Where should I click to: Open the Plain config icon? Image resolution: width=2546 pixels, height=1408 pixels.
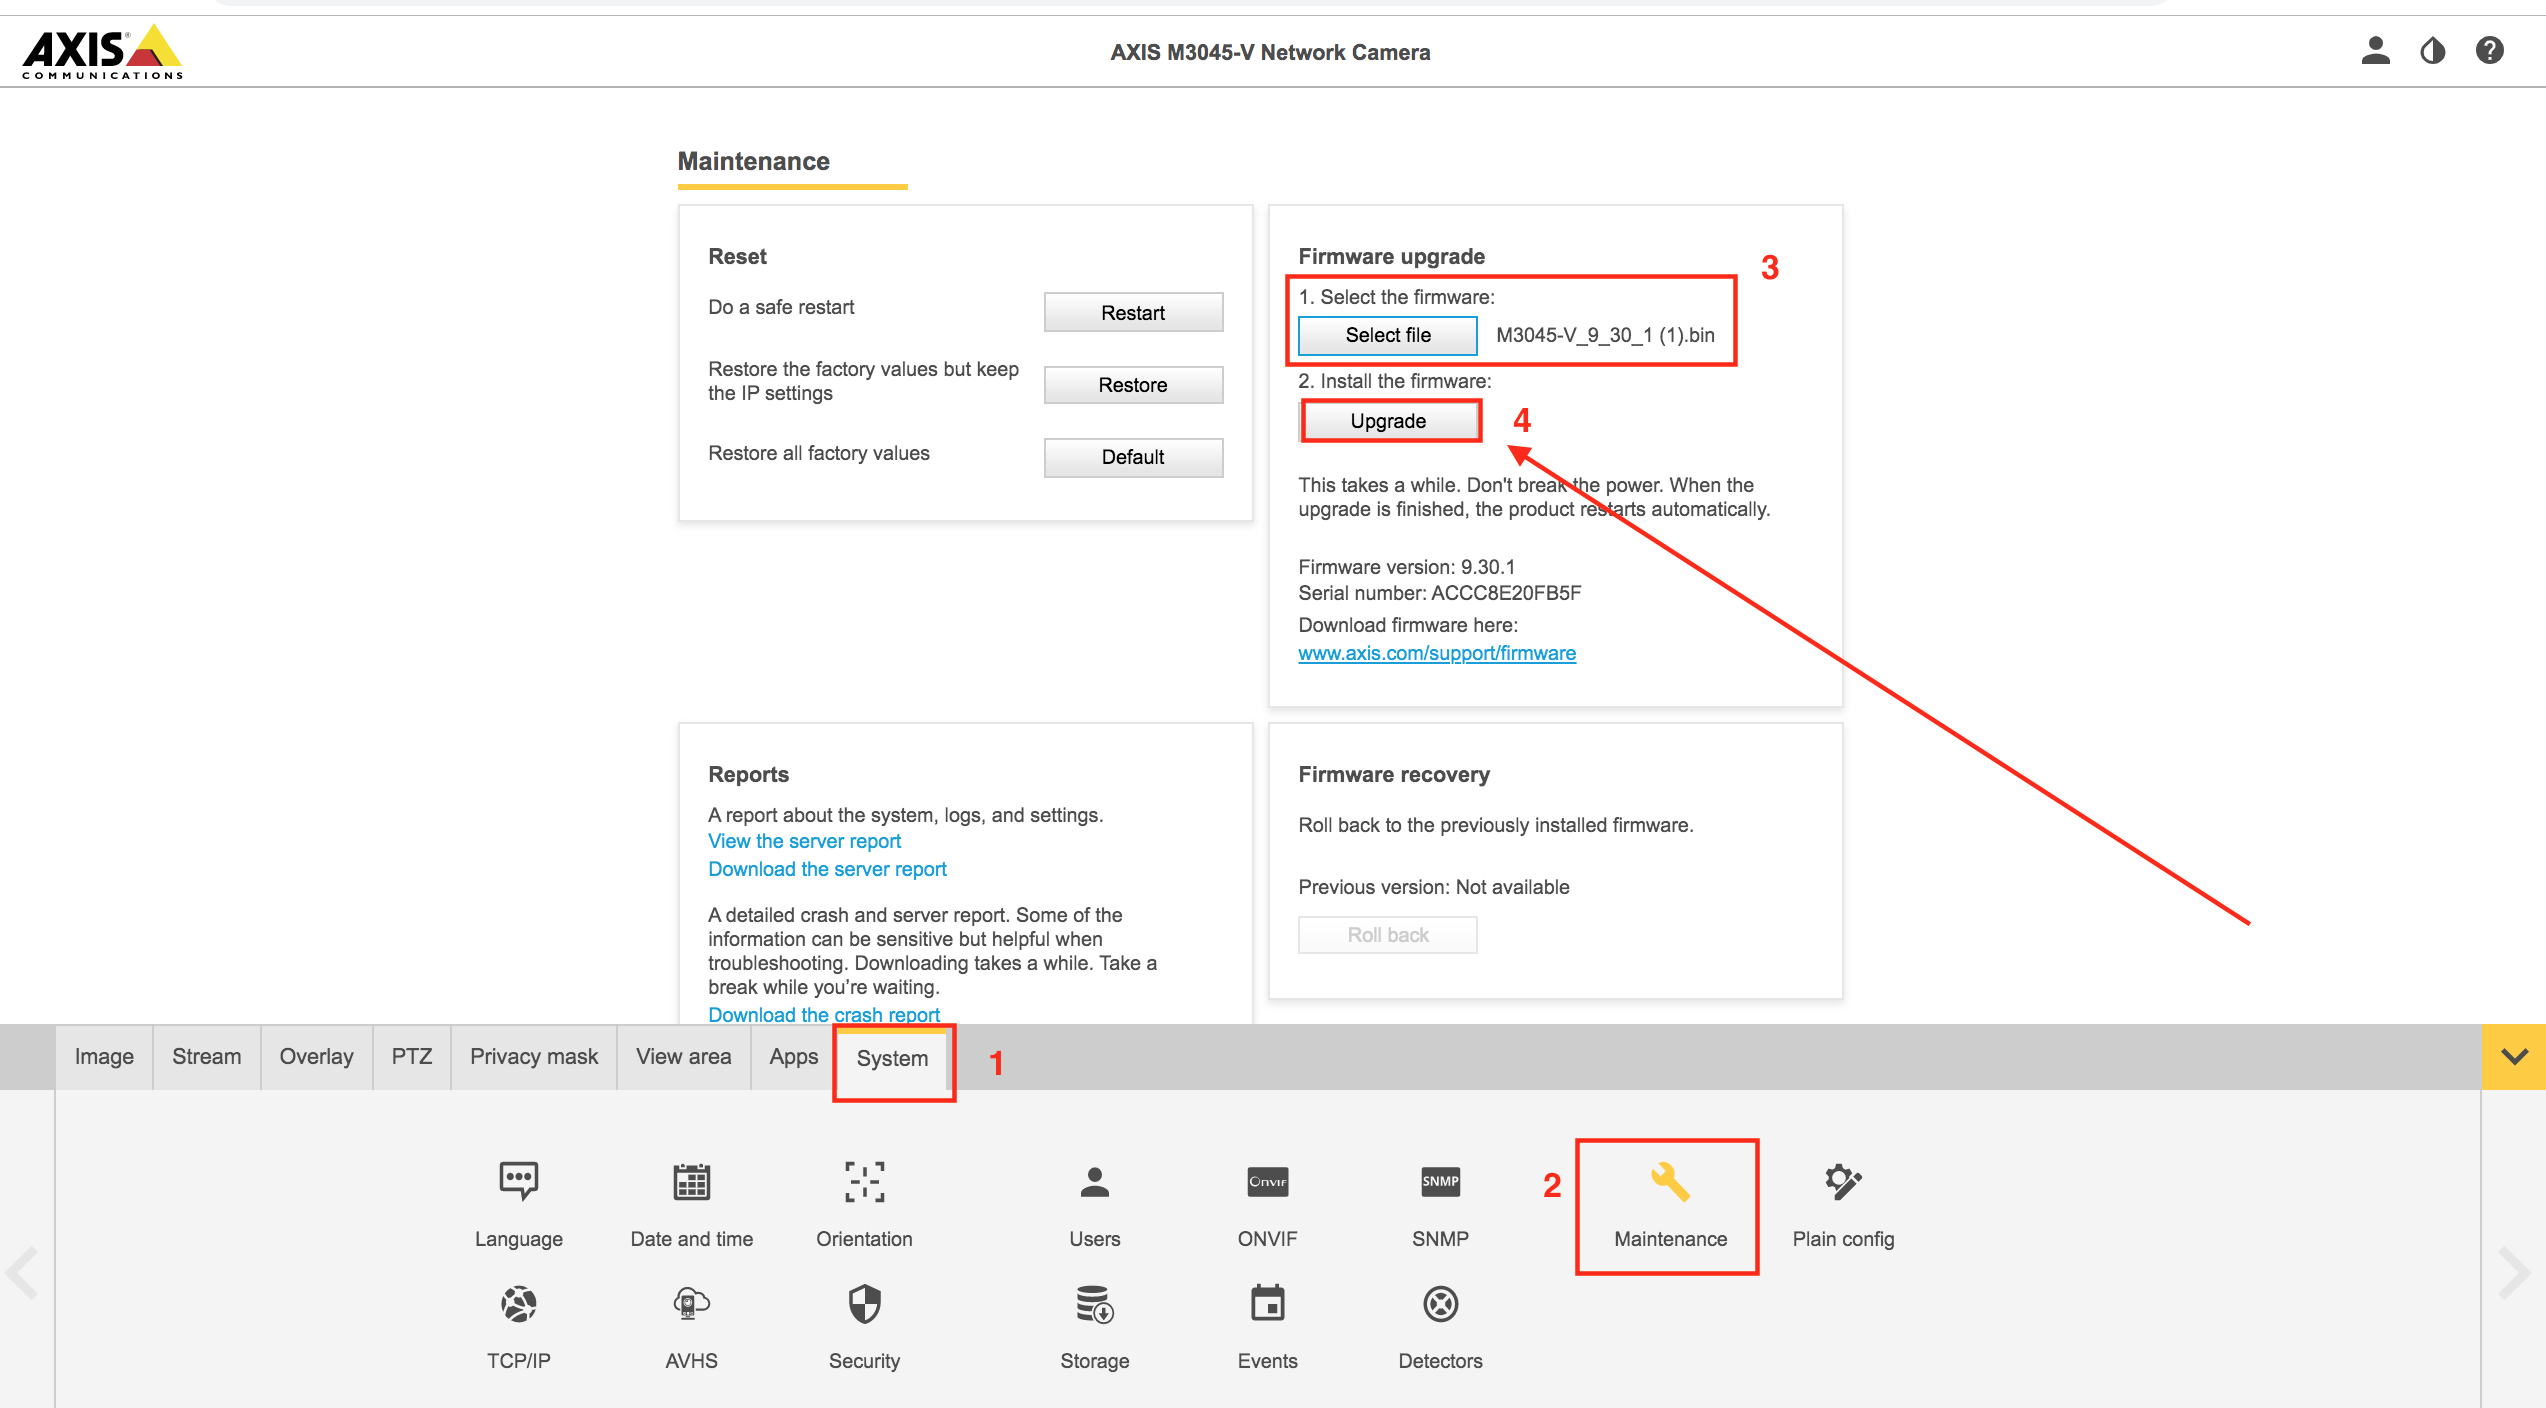coord(1843,1182)
